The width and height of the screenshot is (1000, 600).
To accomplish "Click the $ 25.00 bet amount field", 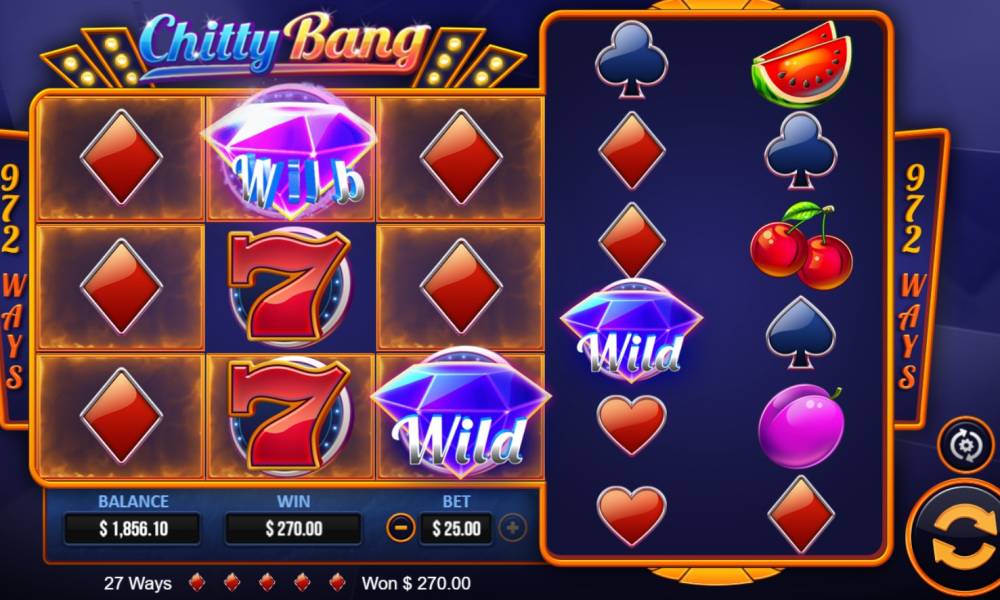I will click(456, 529).
